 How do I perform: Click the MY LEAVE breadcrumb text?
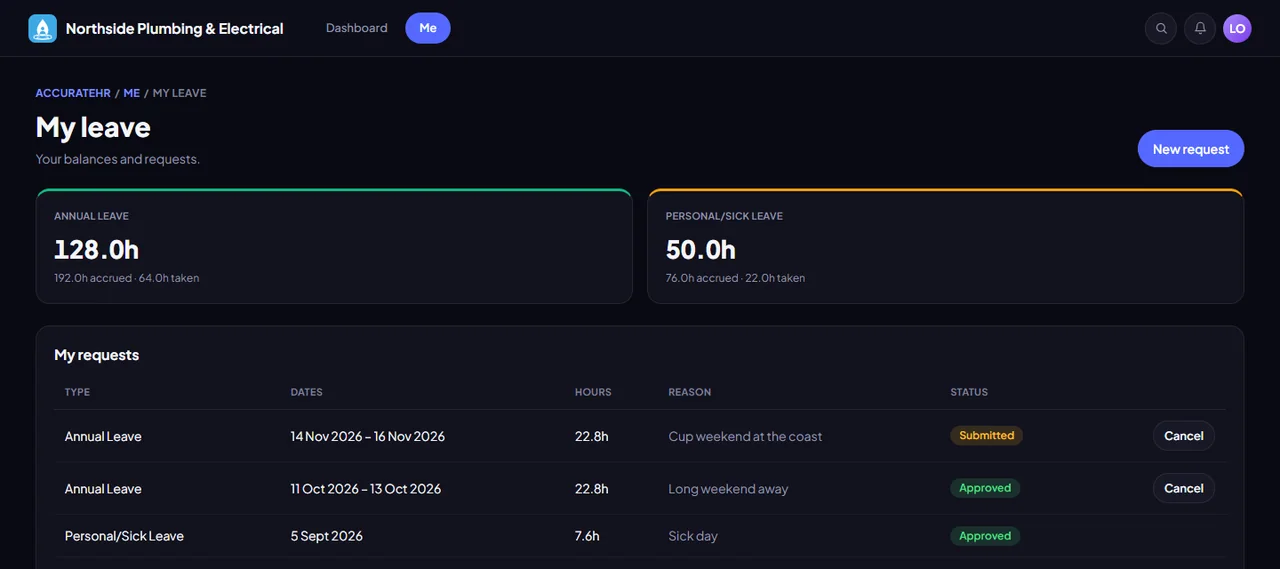point(180,93)
